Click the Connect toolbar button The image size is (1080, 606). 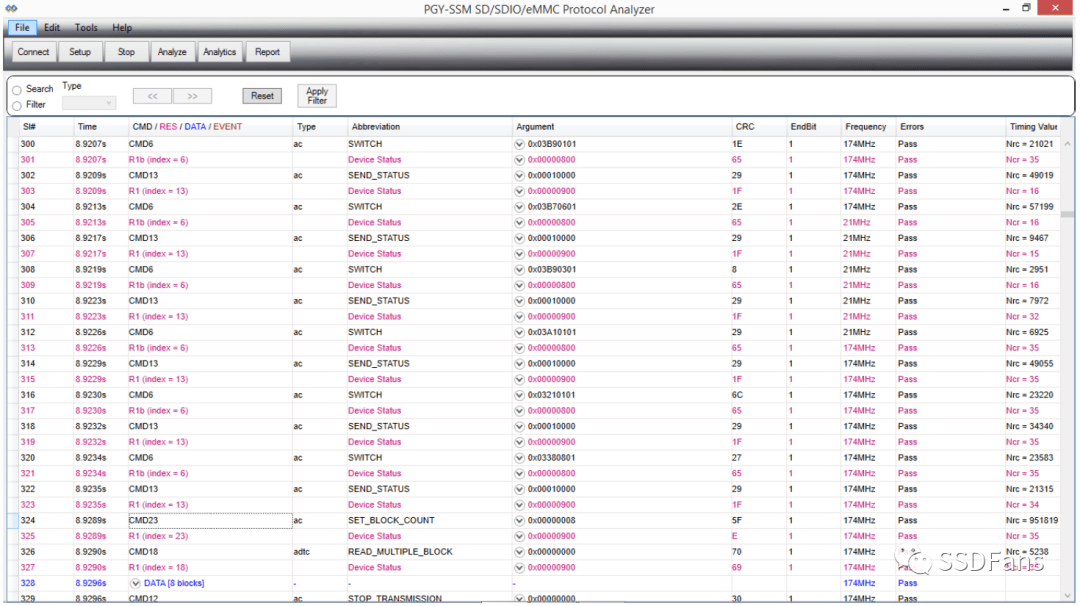pyautogui.click(x=33, y=52)
